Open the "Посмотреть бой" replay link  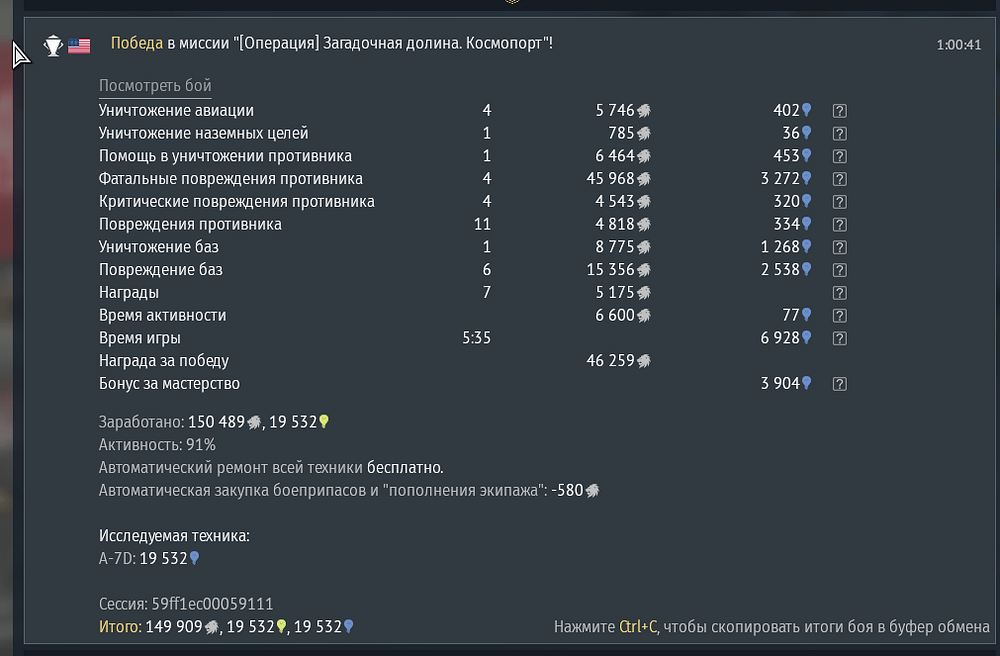click(x=155, y=86)
